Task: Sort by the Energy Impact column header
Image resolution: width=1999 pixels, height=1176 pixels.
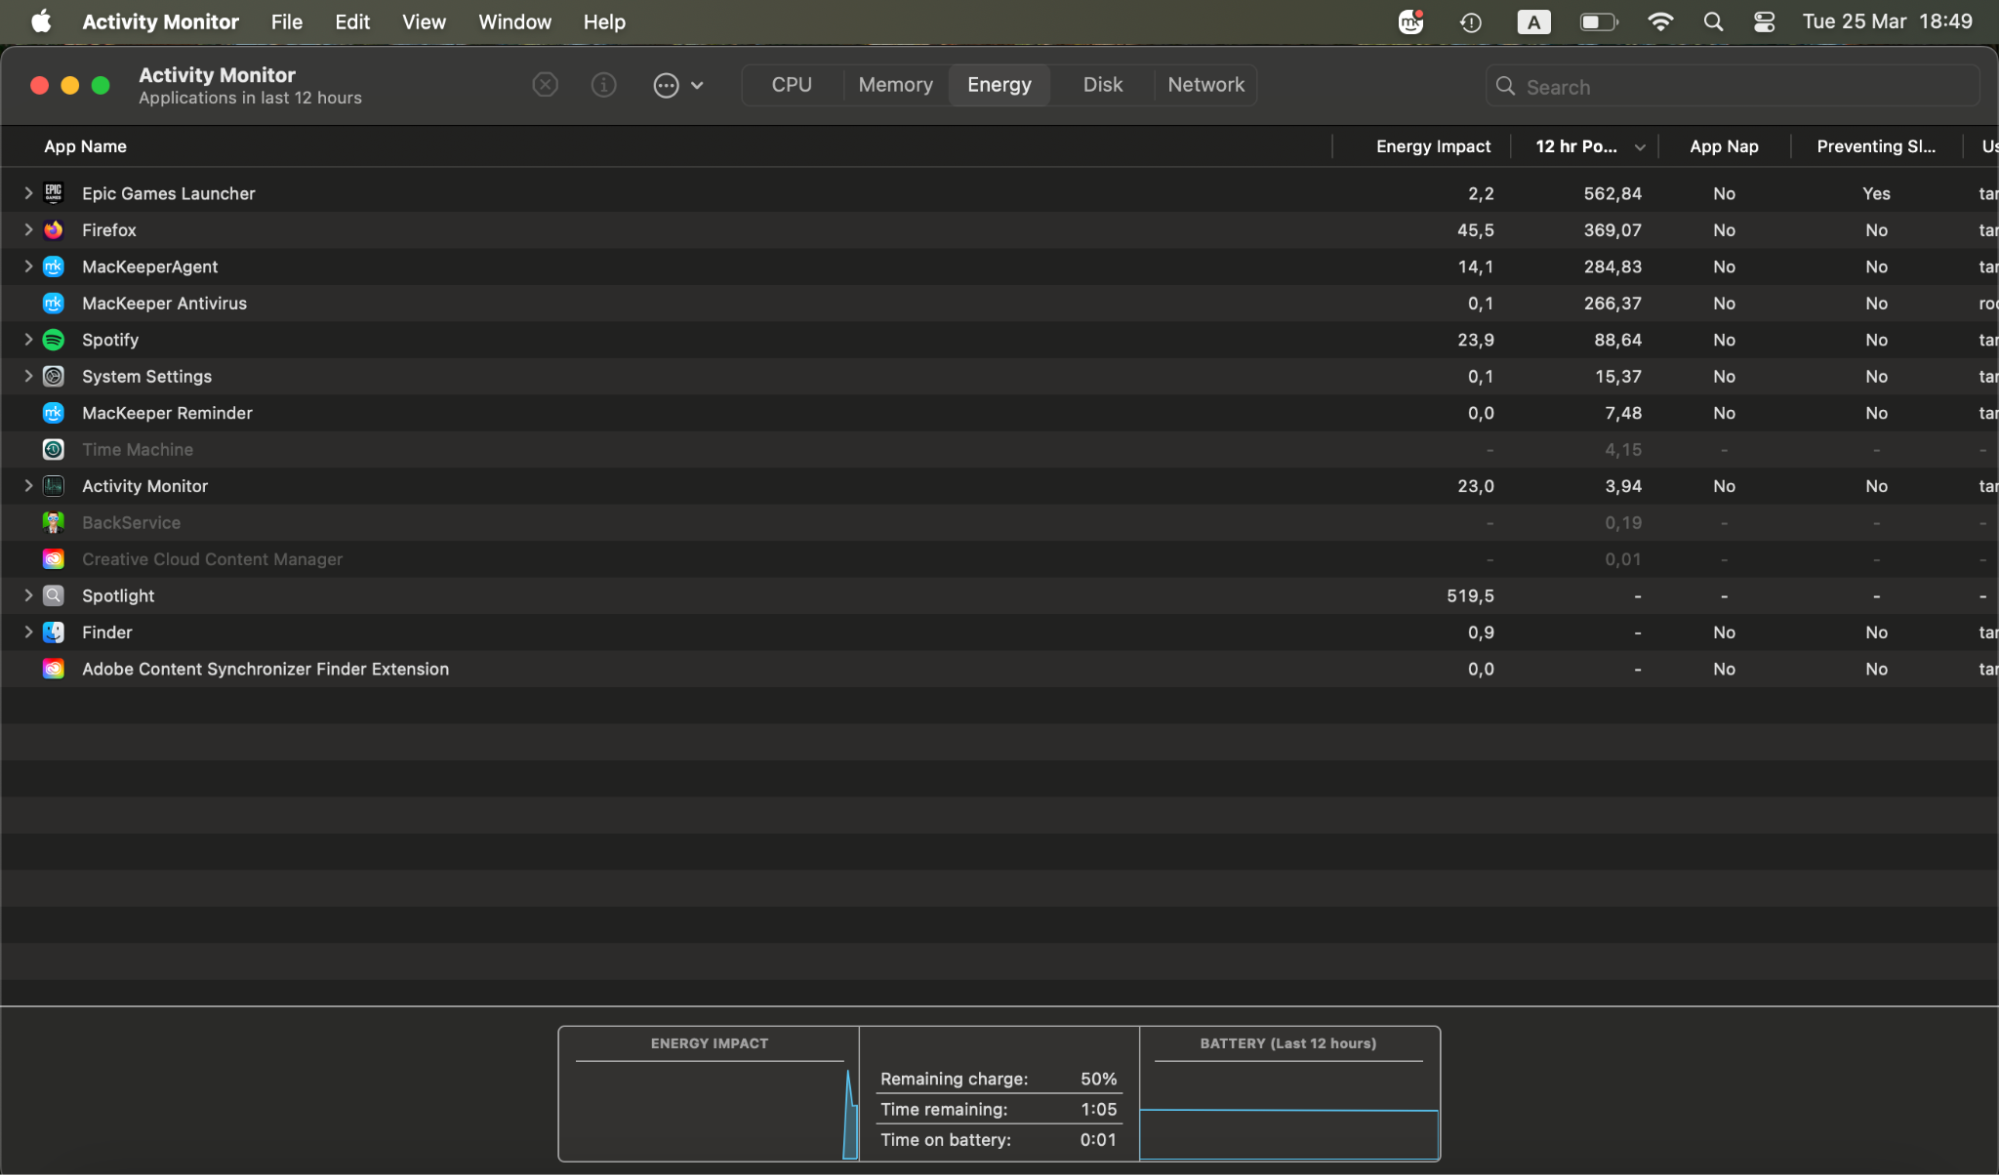Action: pyautogui.click(x=1432, y=146)
